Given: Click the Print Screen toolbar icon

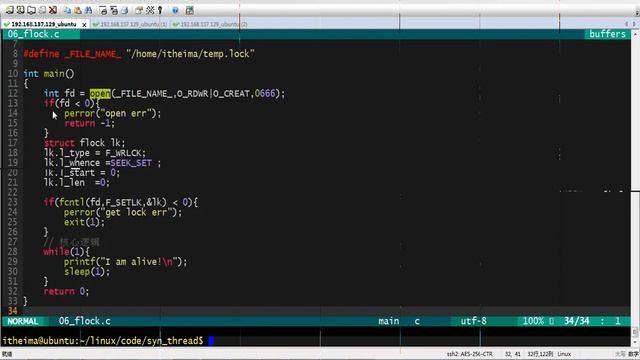Looking at the screenshot, I should click(x=103, y=10).
